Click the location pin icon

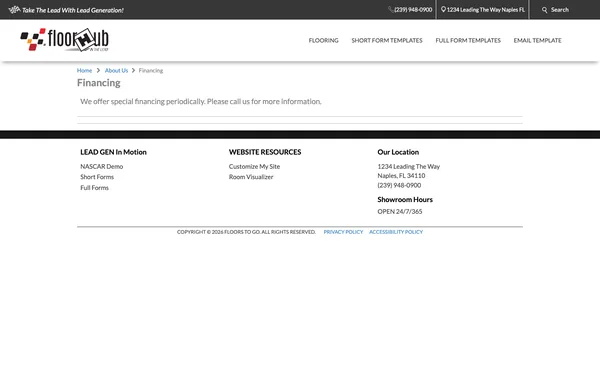[x=443, y=10]
